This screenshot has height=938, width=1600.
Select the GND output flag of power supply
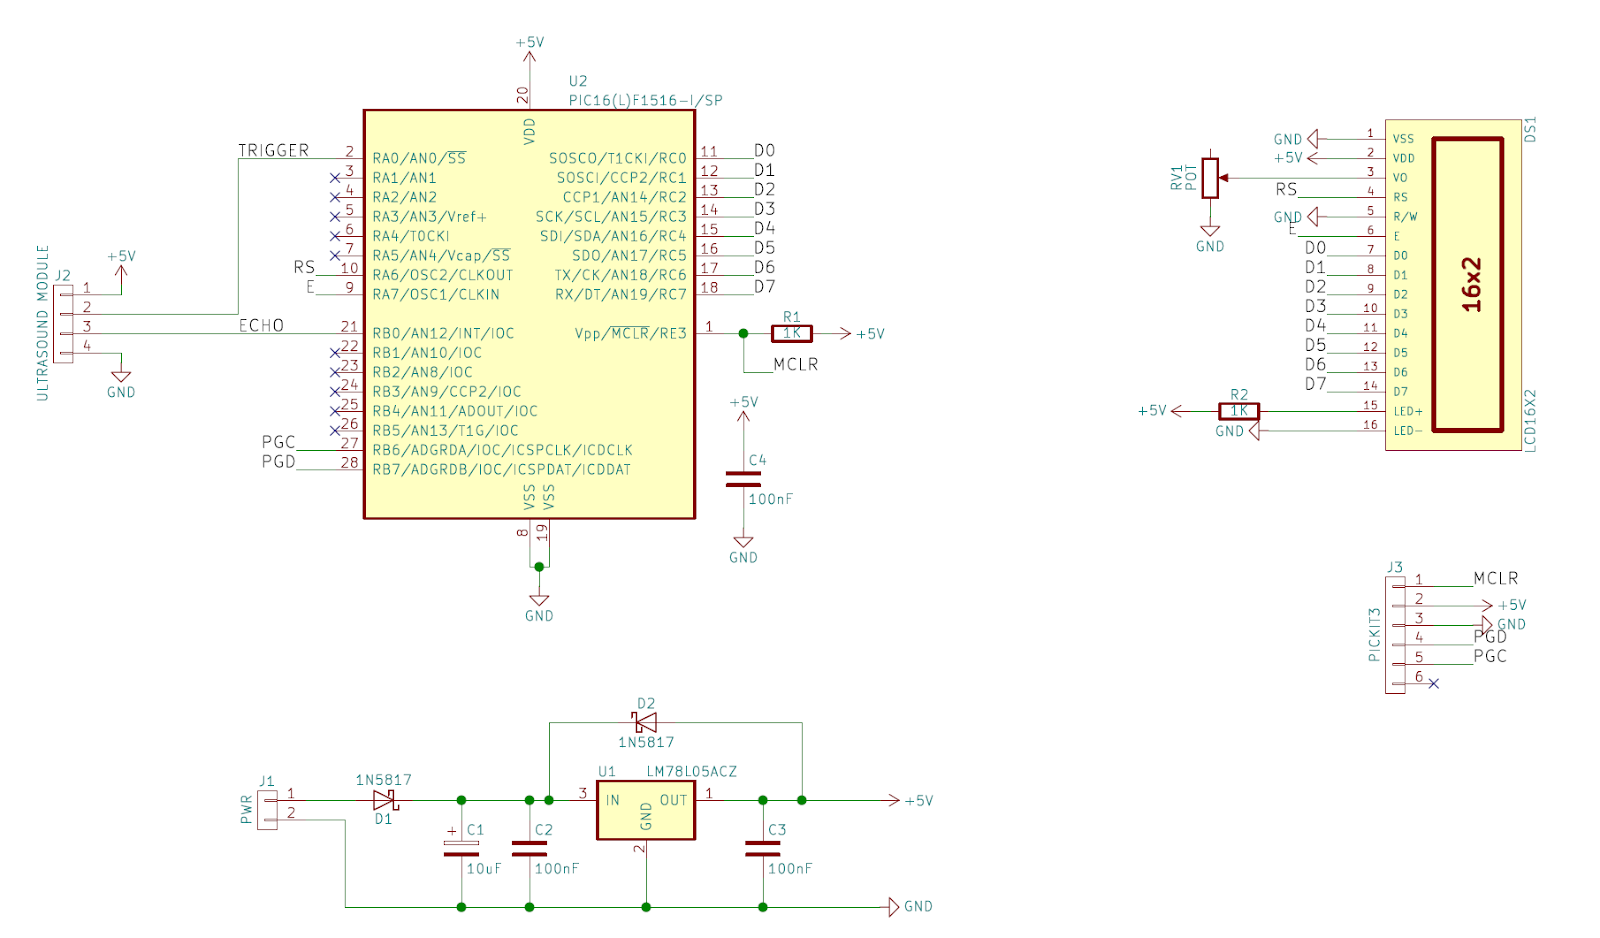[910, 907]
